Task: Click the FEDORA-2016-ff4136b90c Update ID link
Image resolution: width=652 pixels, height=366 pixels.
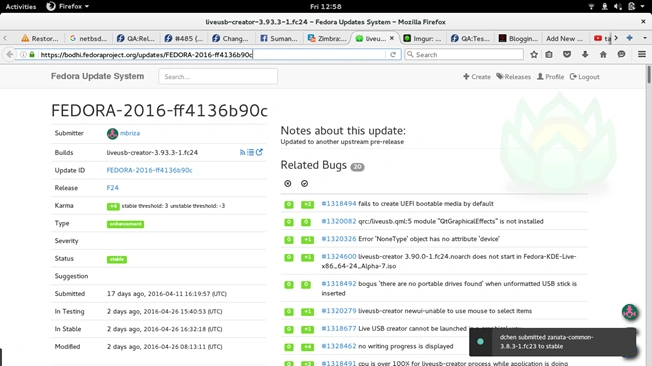Action: (x=149, y=170)
